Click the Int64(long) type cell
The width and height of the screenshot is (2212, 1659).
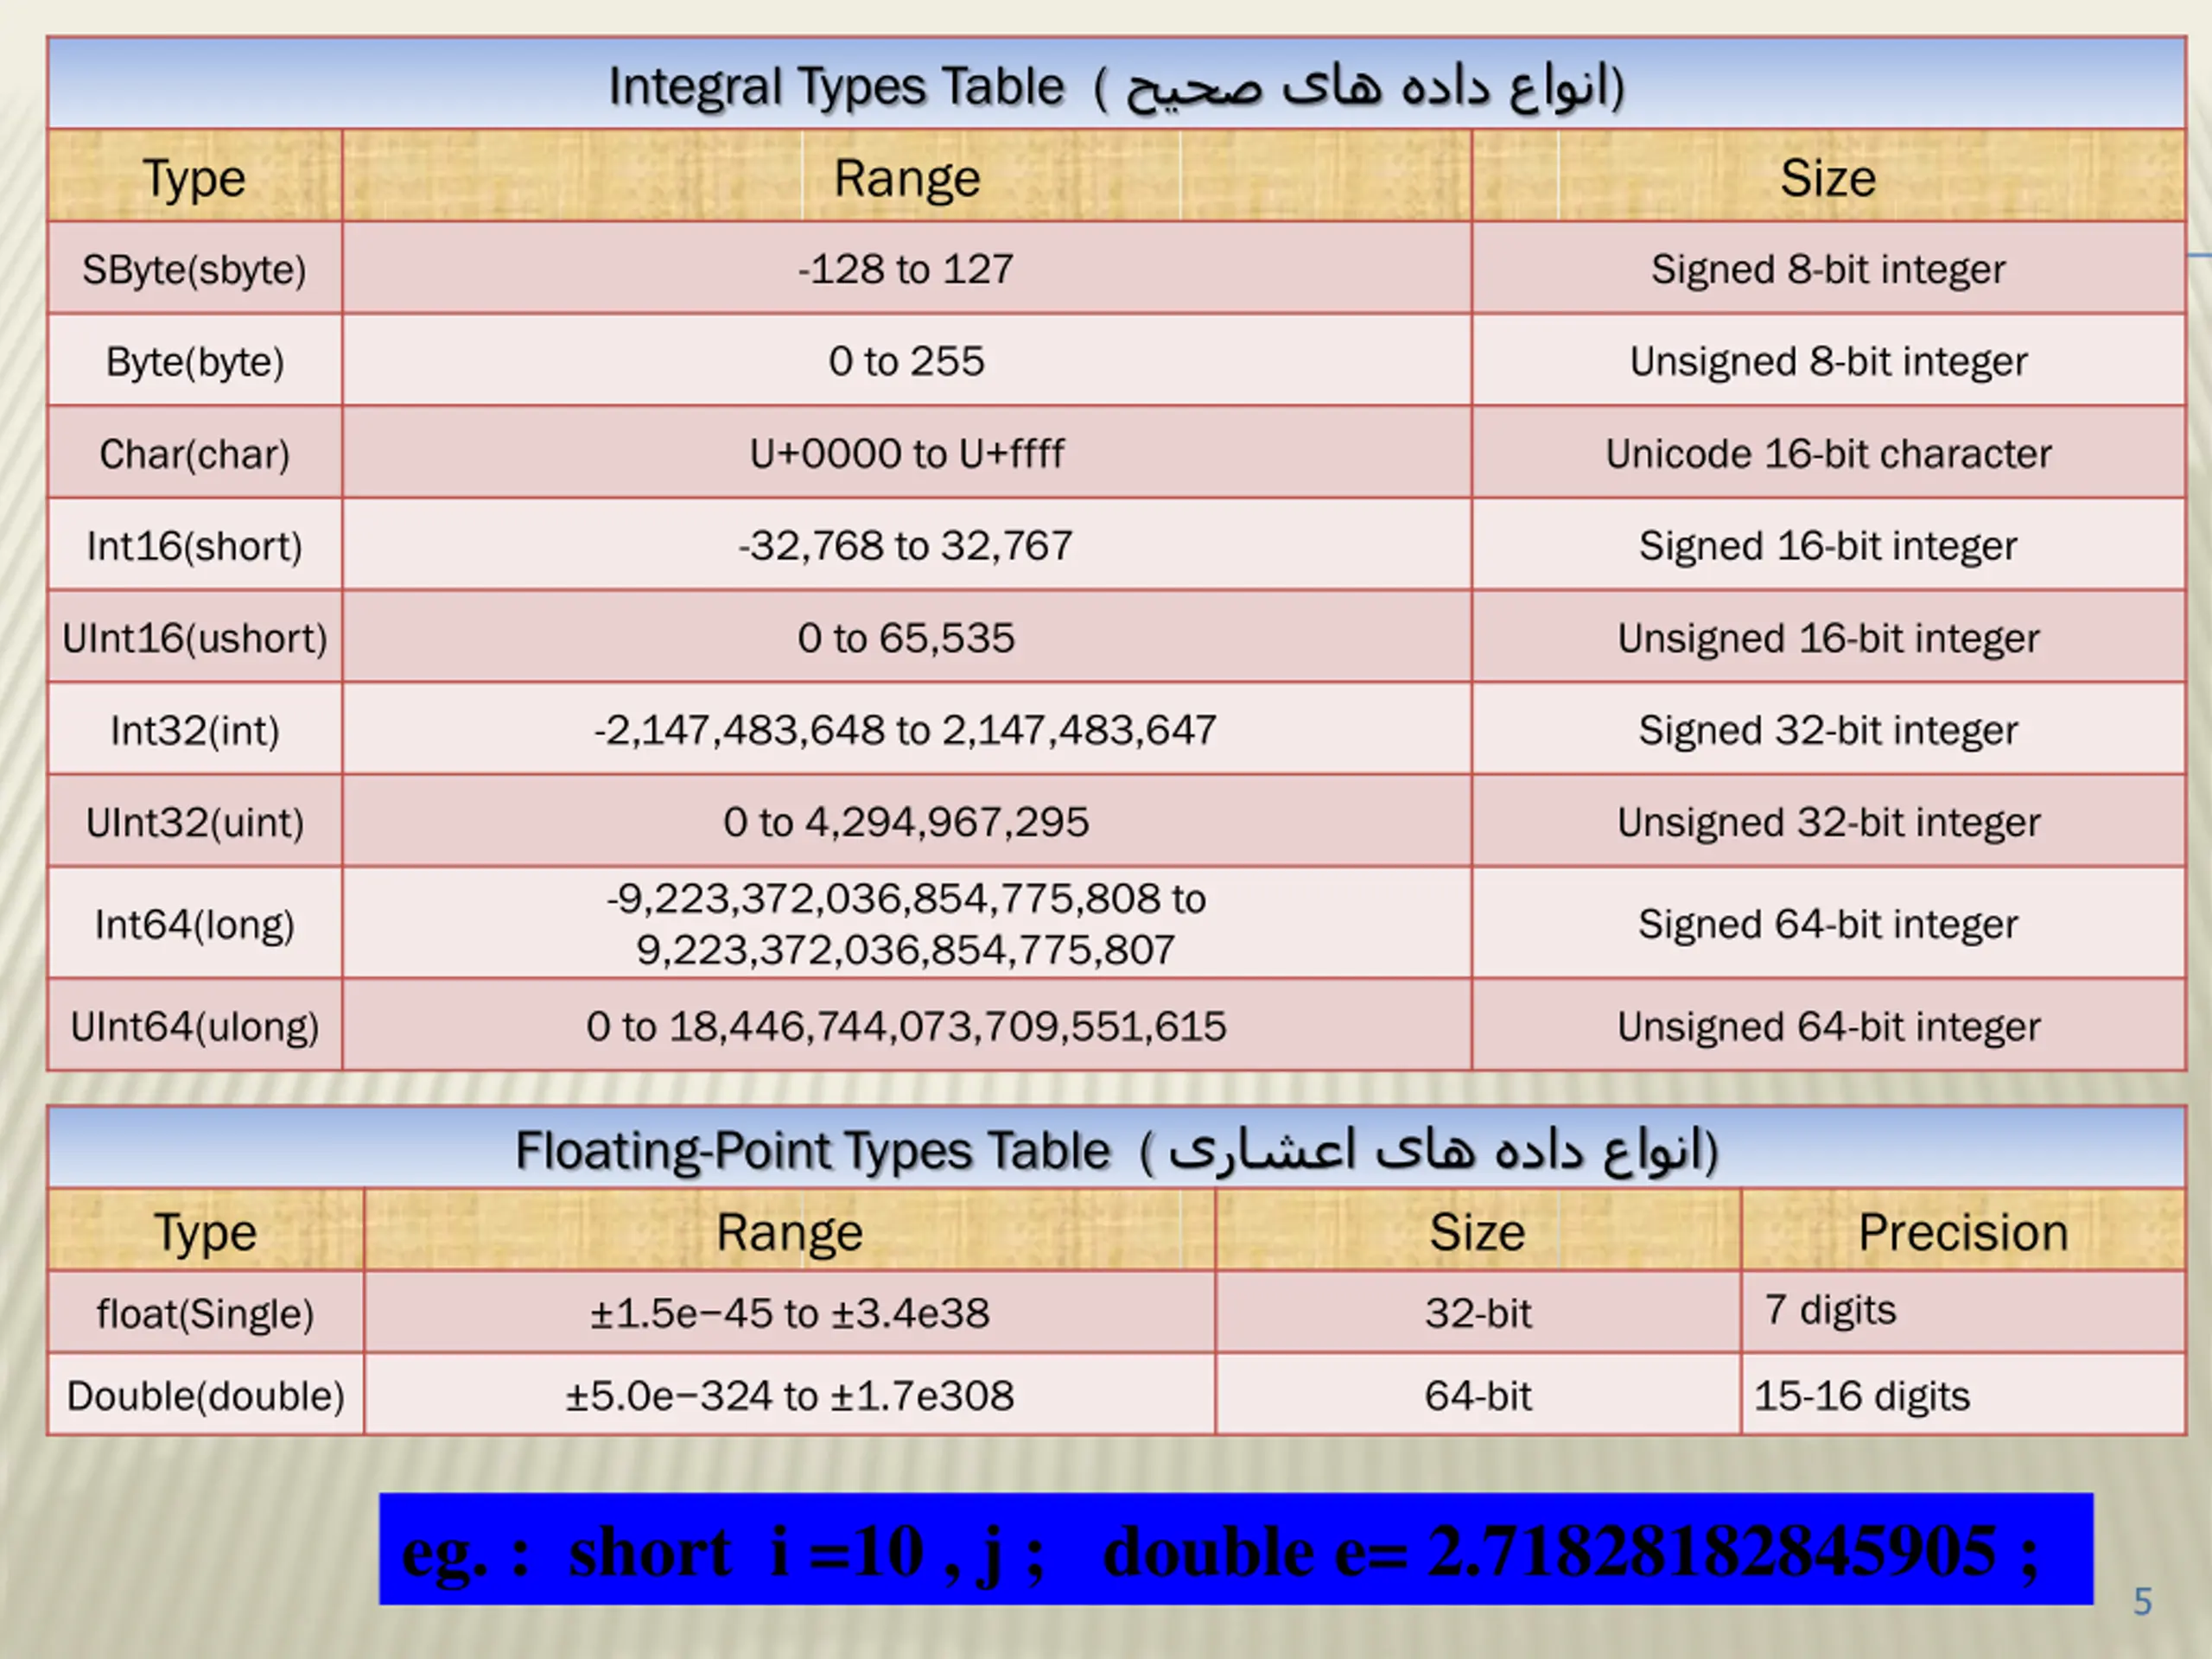195,922
